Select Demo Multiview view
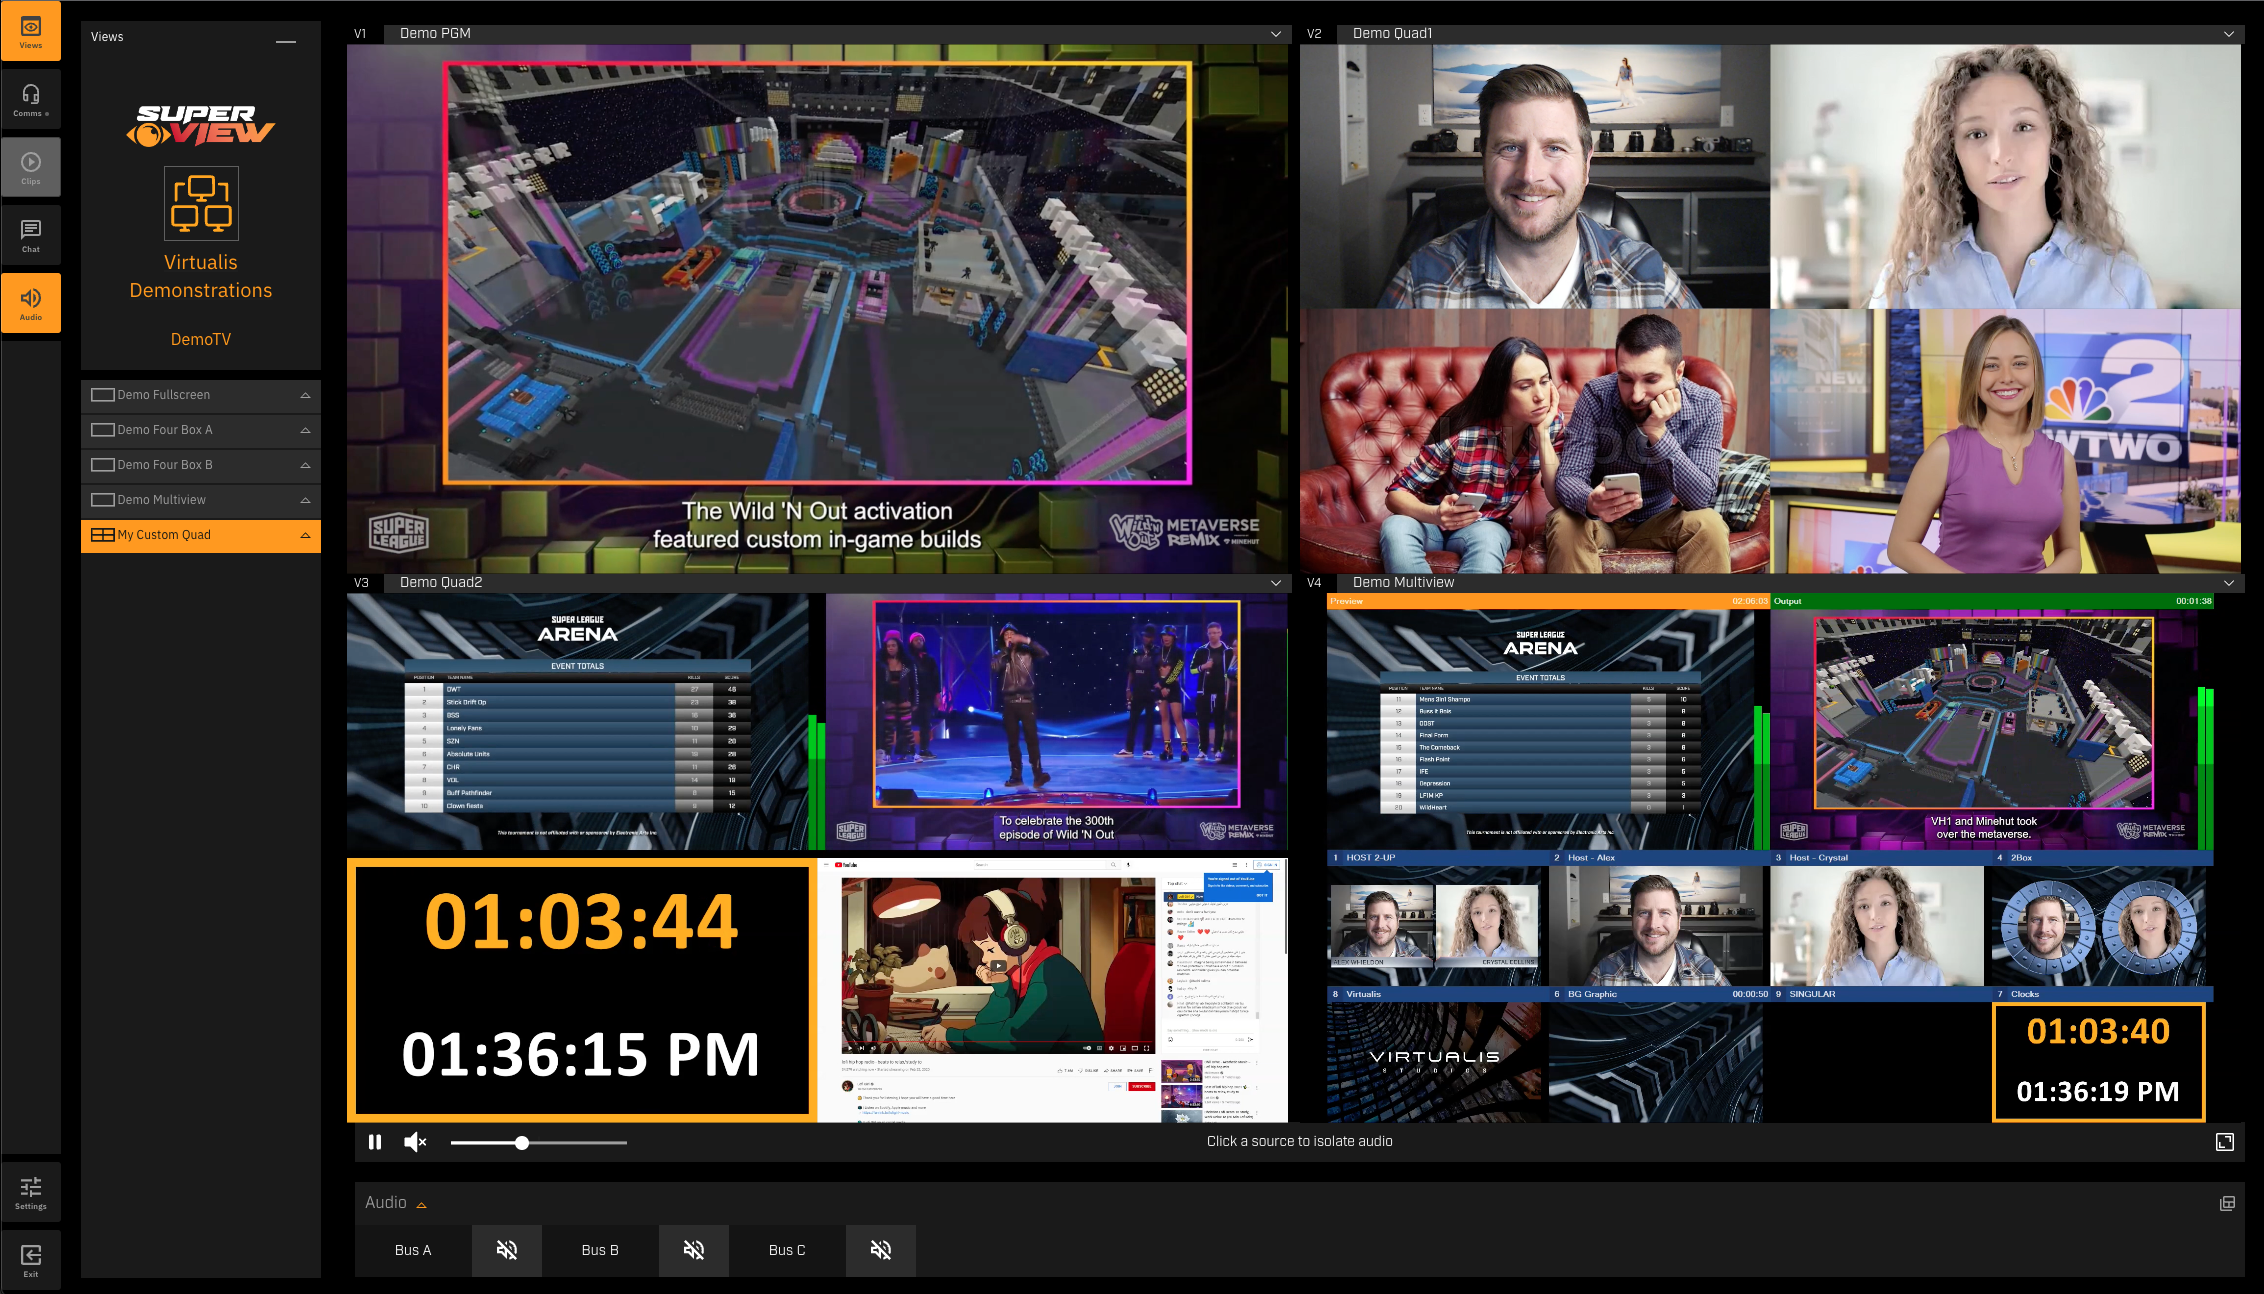 pyautogui.click(x=201, y=500)
